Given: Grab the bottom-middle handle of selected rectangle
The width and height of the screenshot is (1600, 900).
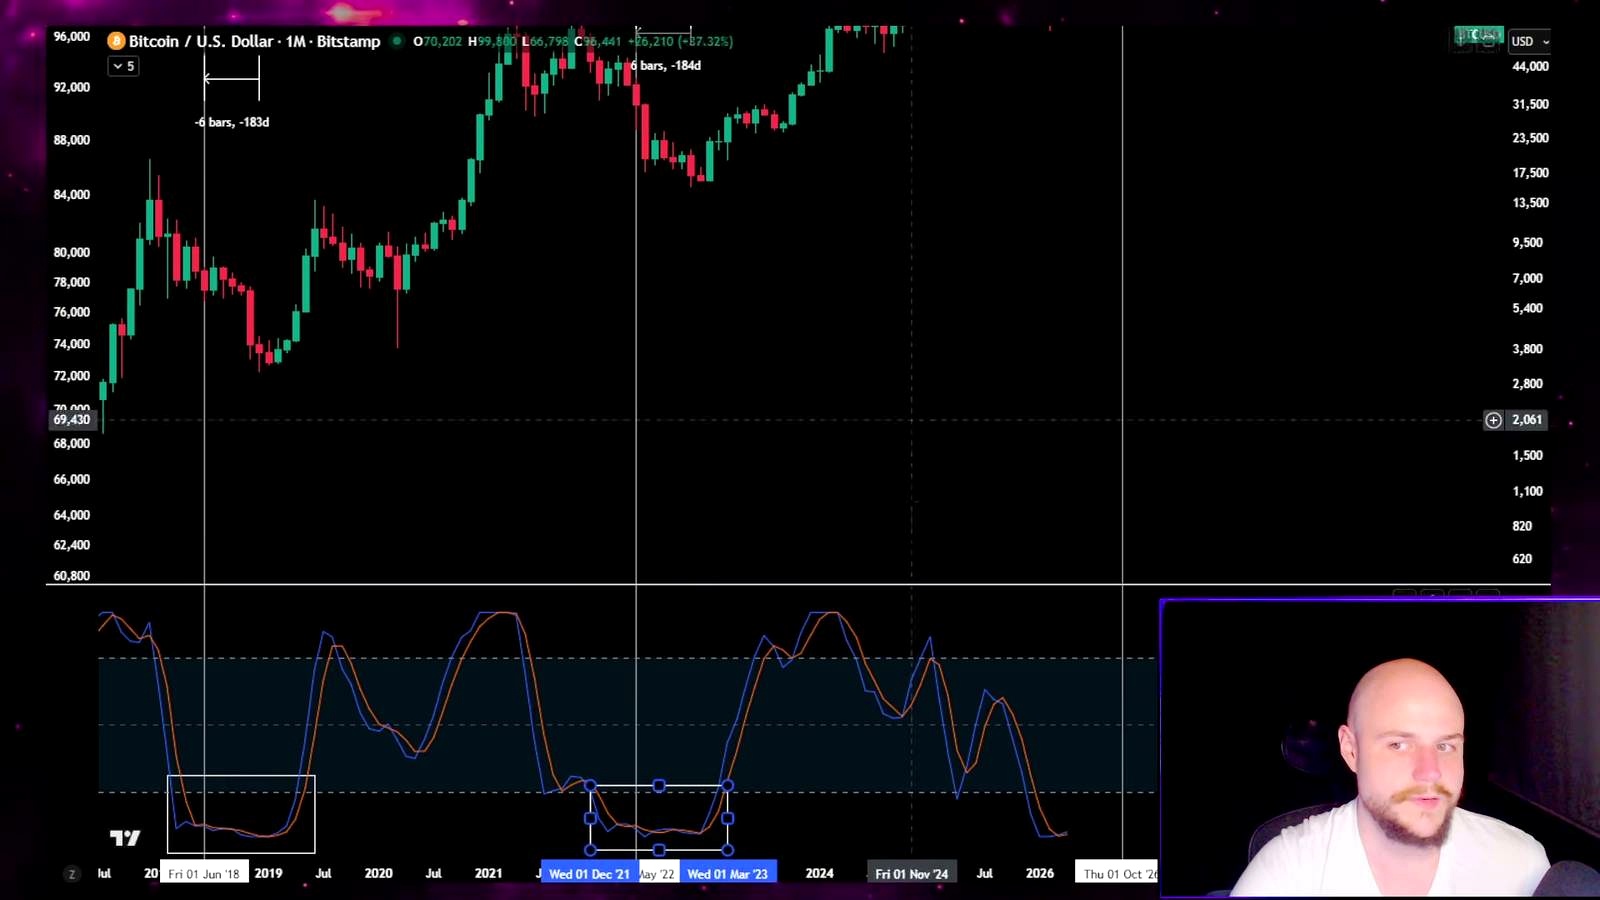Looking at the screenshot, I should (x=659, y=850).
